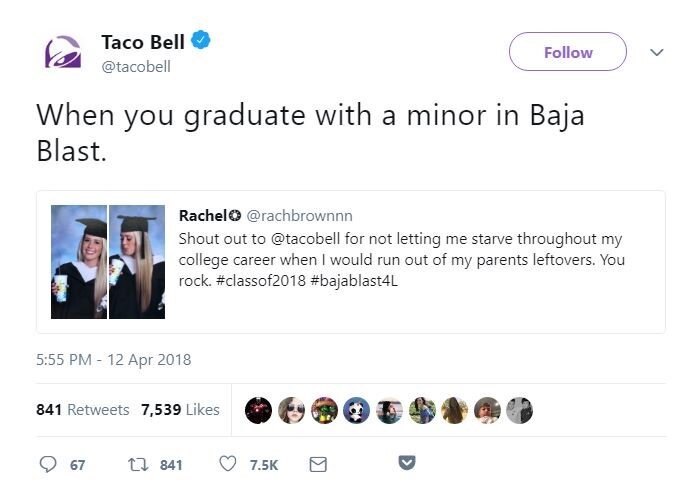The width and height of the screenshot is (700, 498).
Task: Click the reply speech bubble icon
Action: (49, 464)
